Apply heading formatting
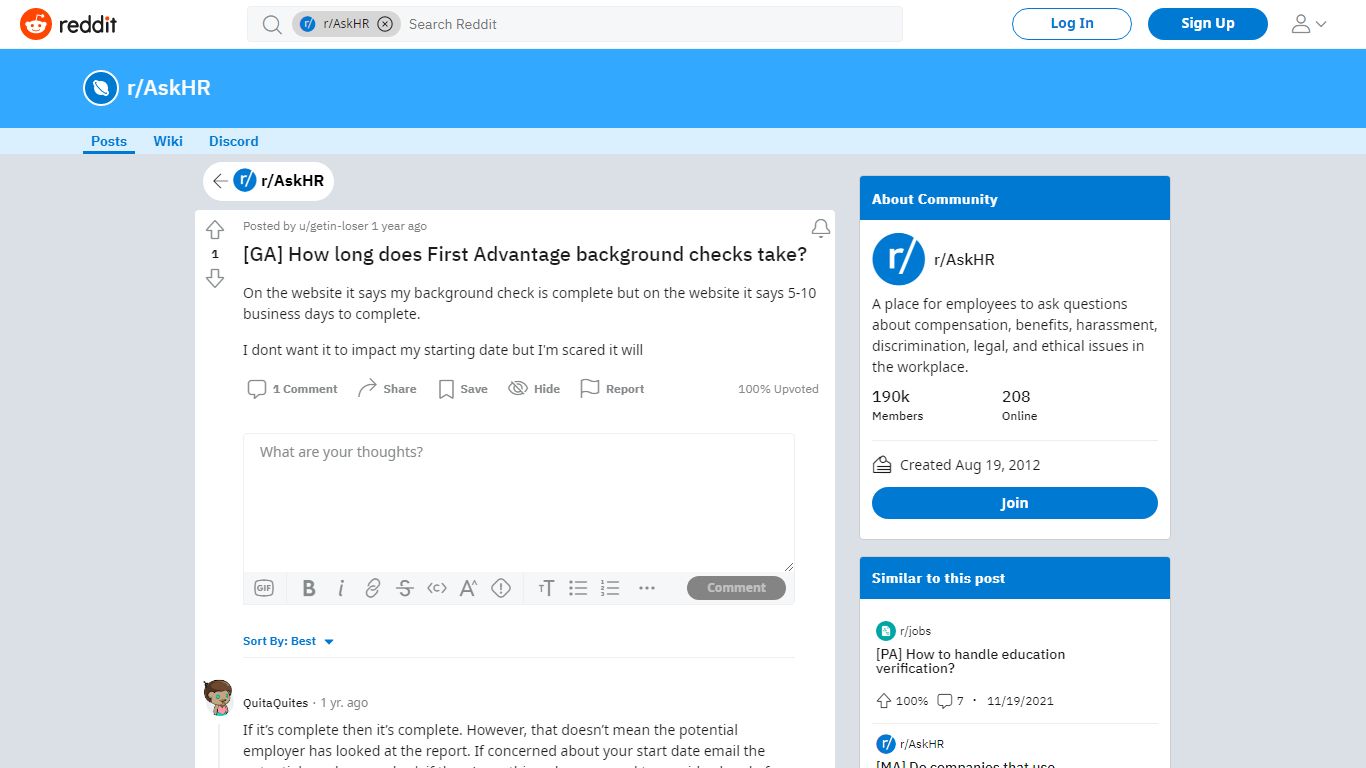 click(x=546, y=588)
